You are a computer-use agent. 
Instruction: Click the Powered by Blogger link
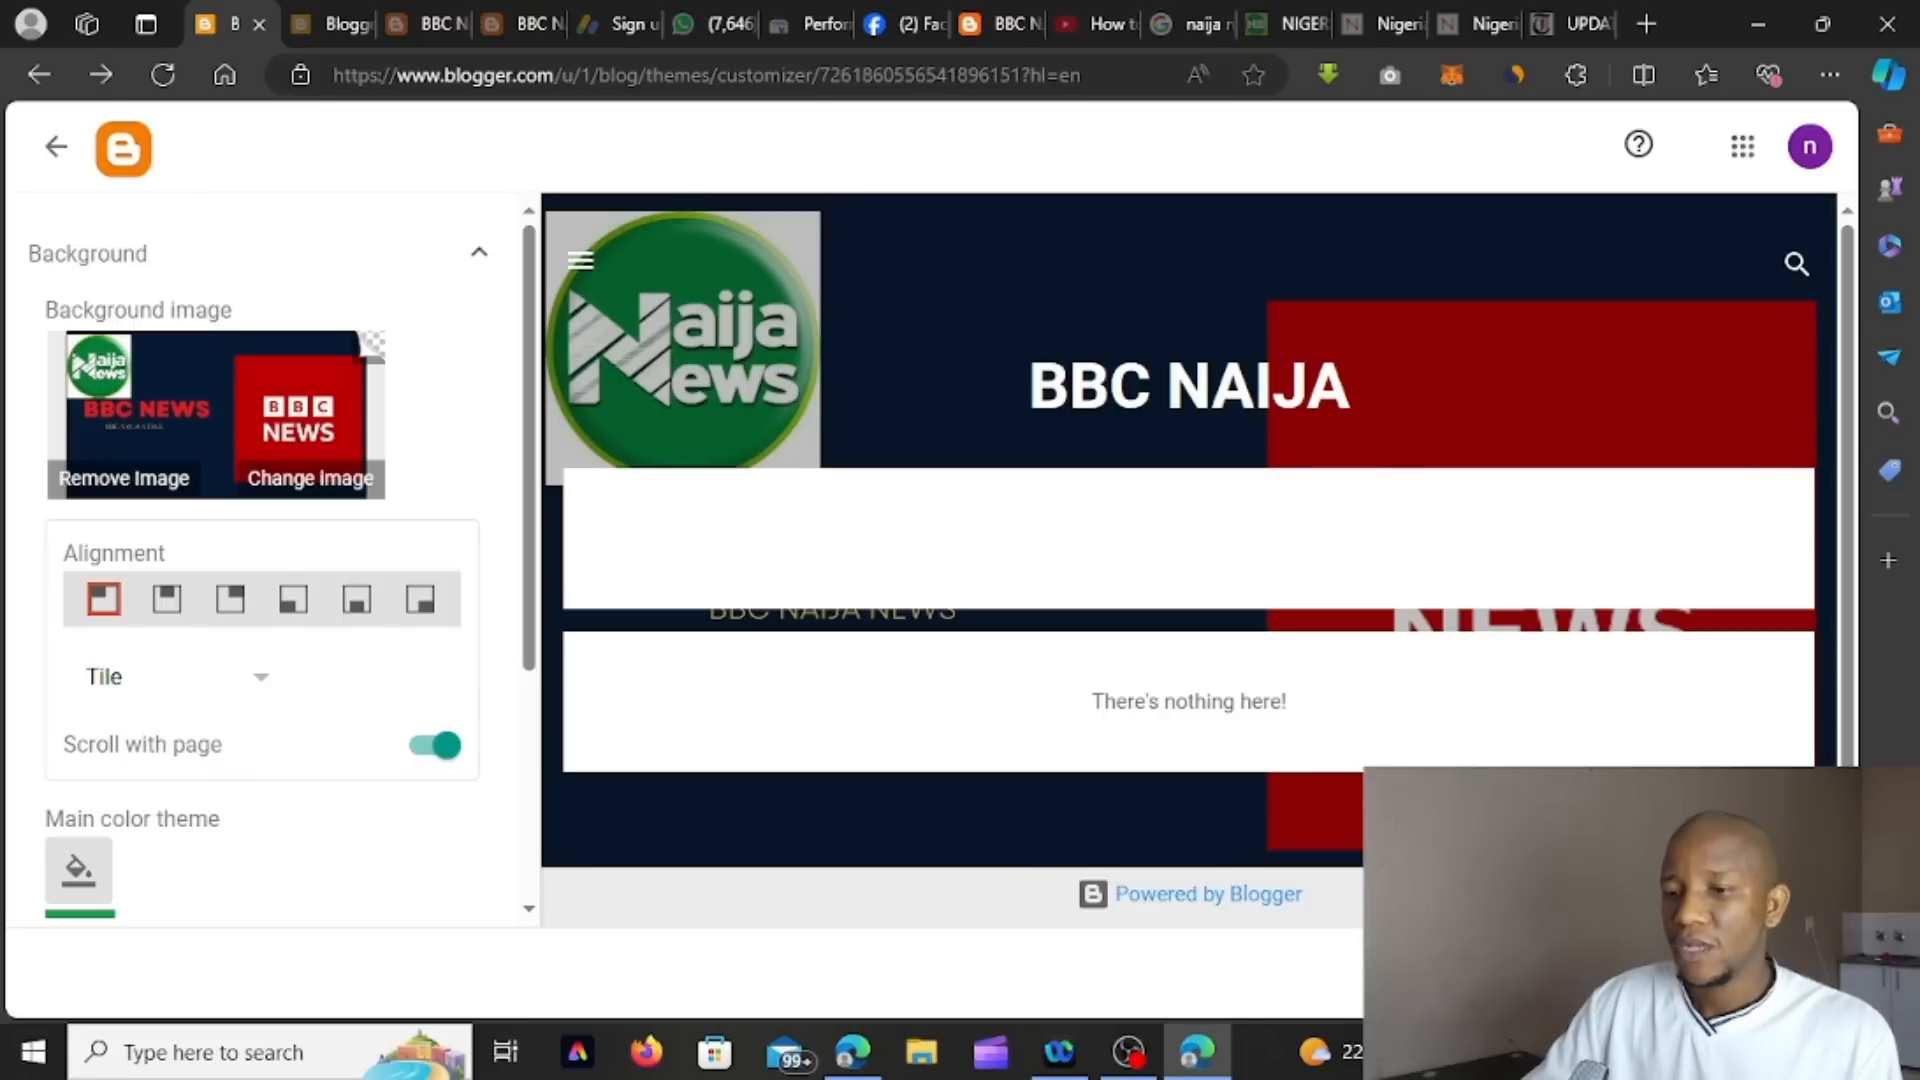point(1208,894)
